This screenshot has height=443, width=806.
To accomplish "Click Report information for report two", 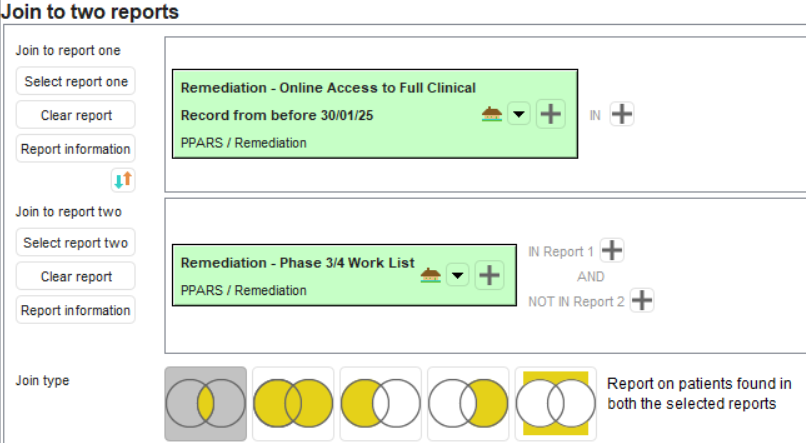I will pos(76,310).
